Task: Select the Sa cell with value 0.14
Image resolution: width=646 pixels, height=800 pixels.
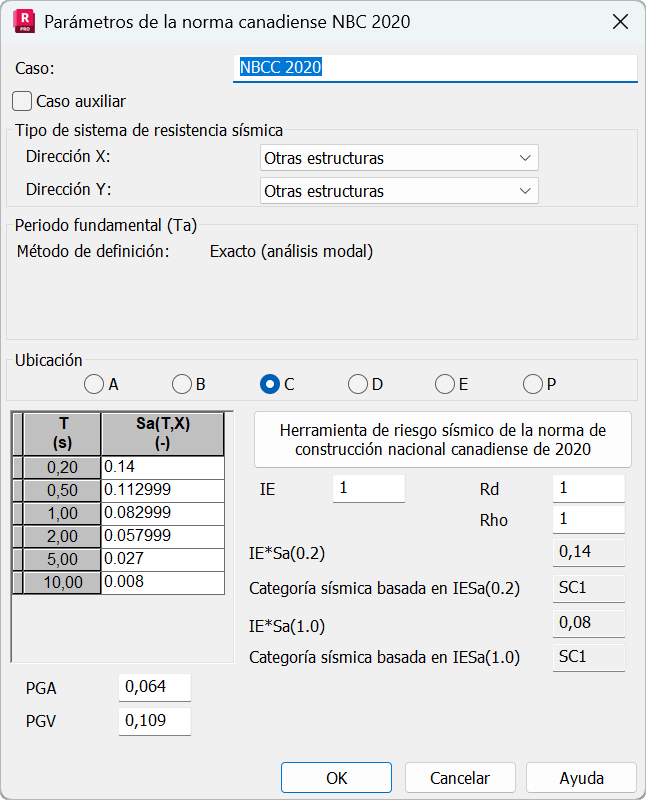Action: (x=163, y=467)
